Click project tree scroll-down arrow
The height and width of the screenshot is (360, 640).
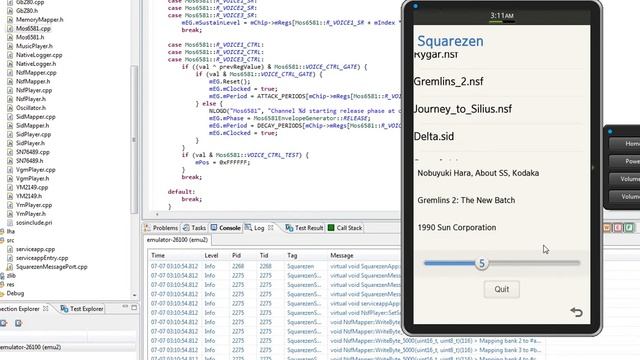[134, 295]
